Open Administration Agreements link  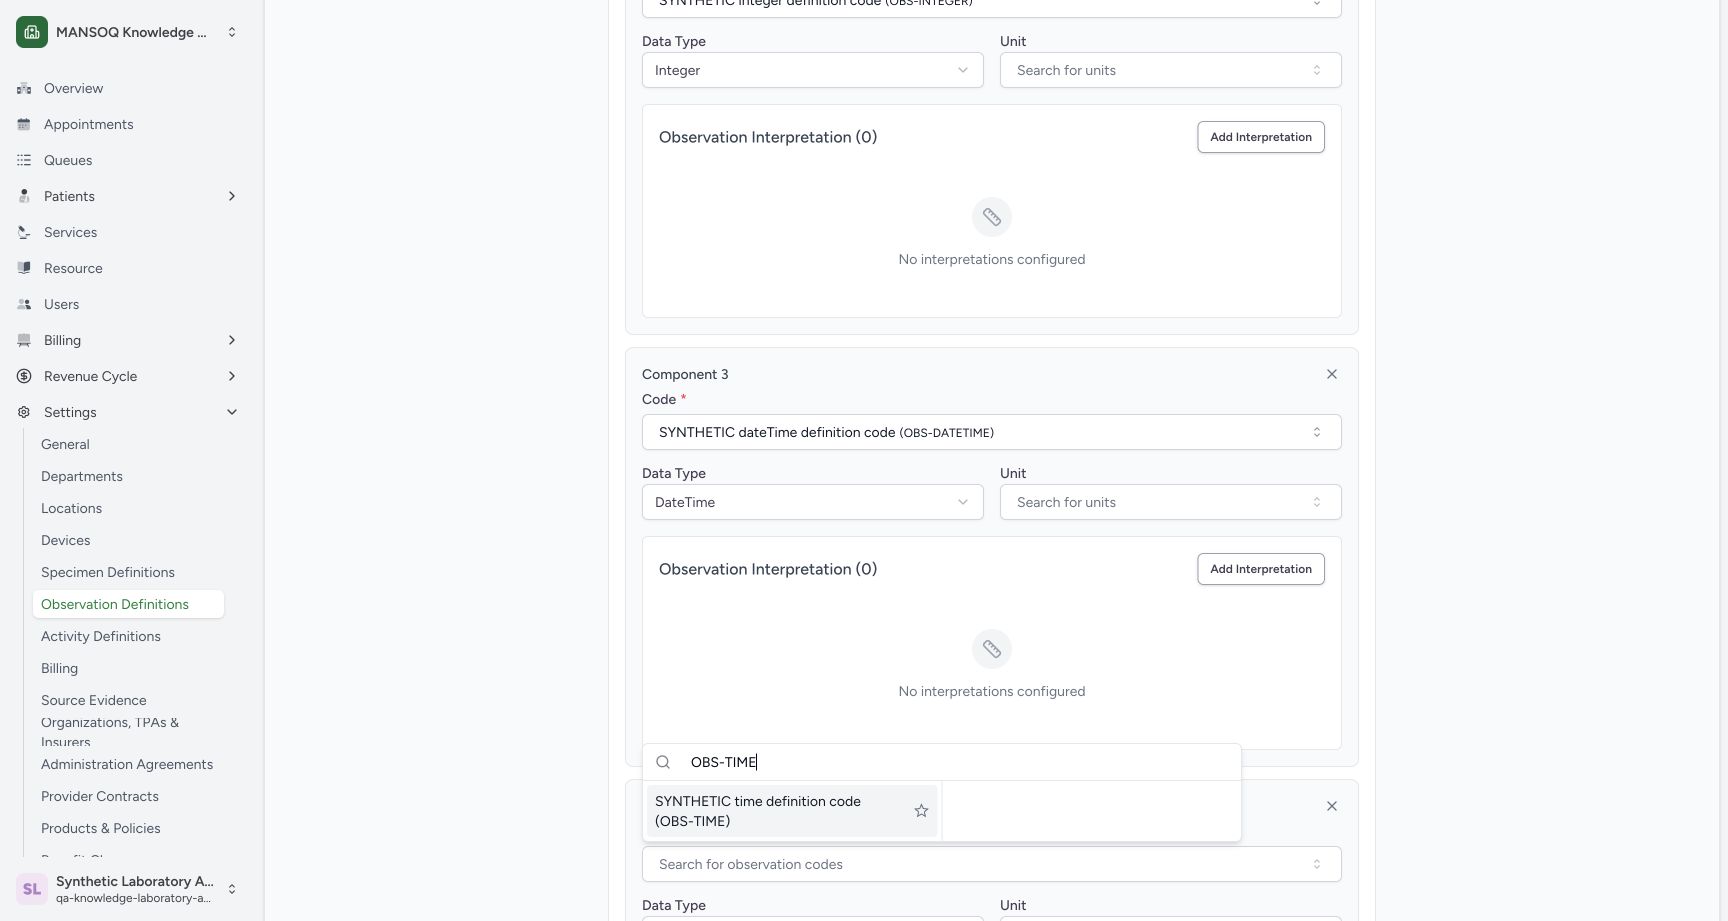(127, 764)
